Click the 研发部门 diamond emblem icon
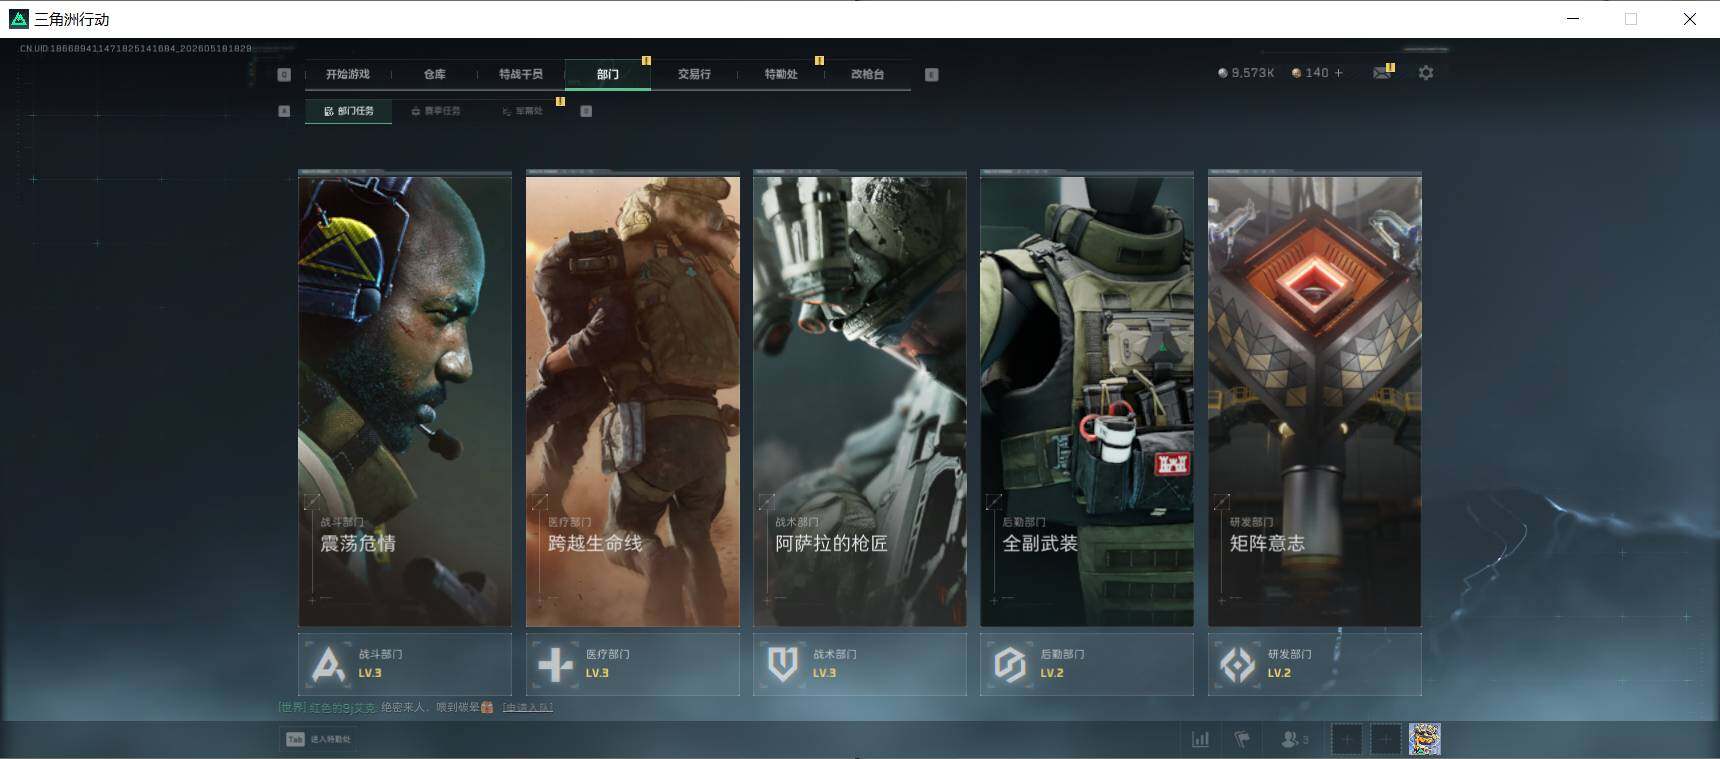Viewport: 1720px width, 759px height. (1238, 664)
